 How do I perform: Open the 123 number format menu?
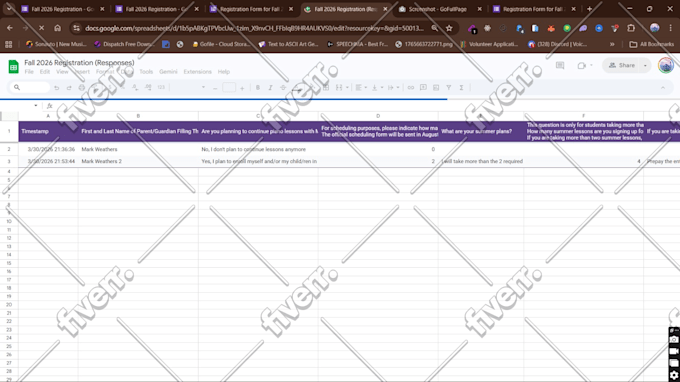(161, 88)
